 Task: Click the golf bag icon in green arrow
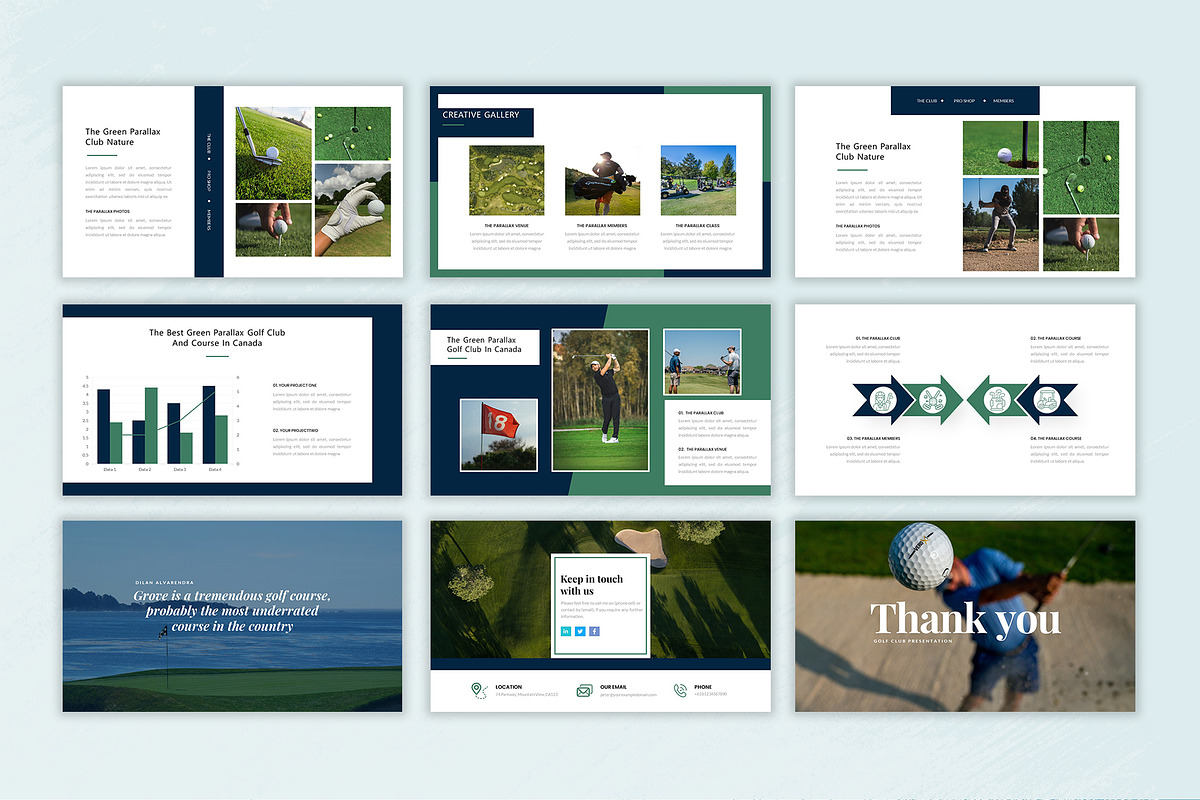pos(997,400)
